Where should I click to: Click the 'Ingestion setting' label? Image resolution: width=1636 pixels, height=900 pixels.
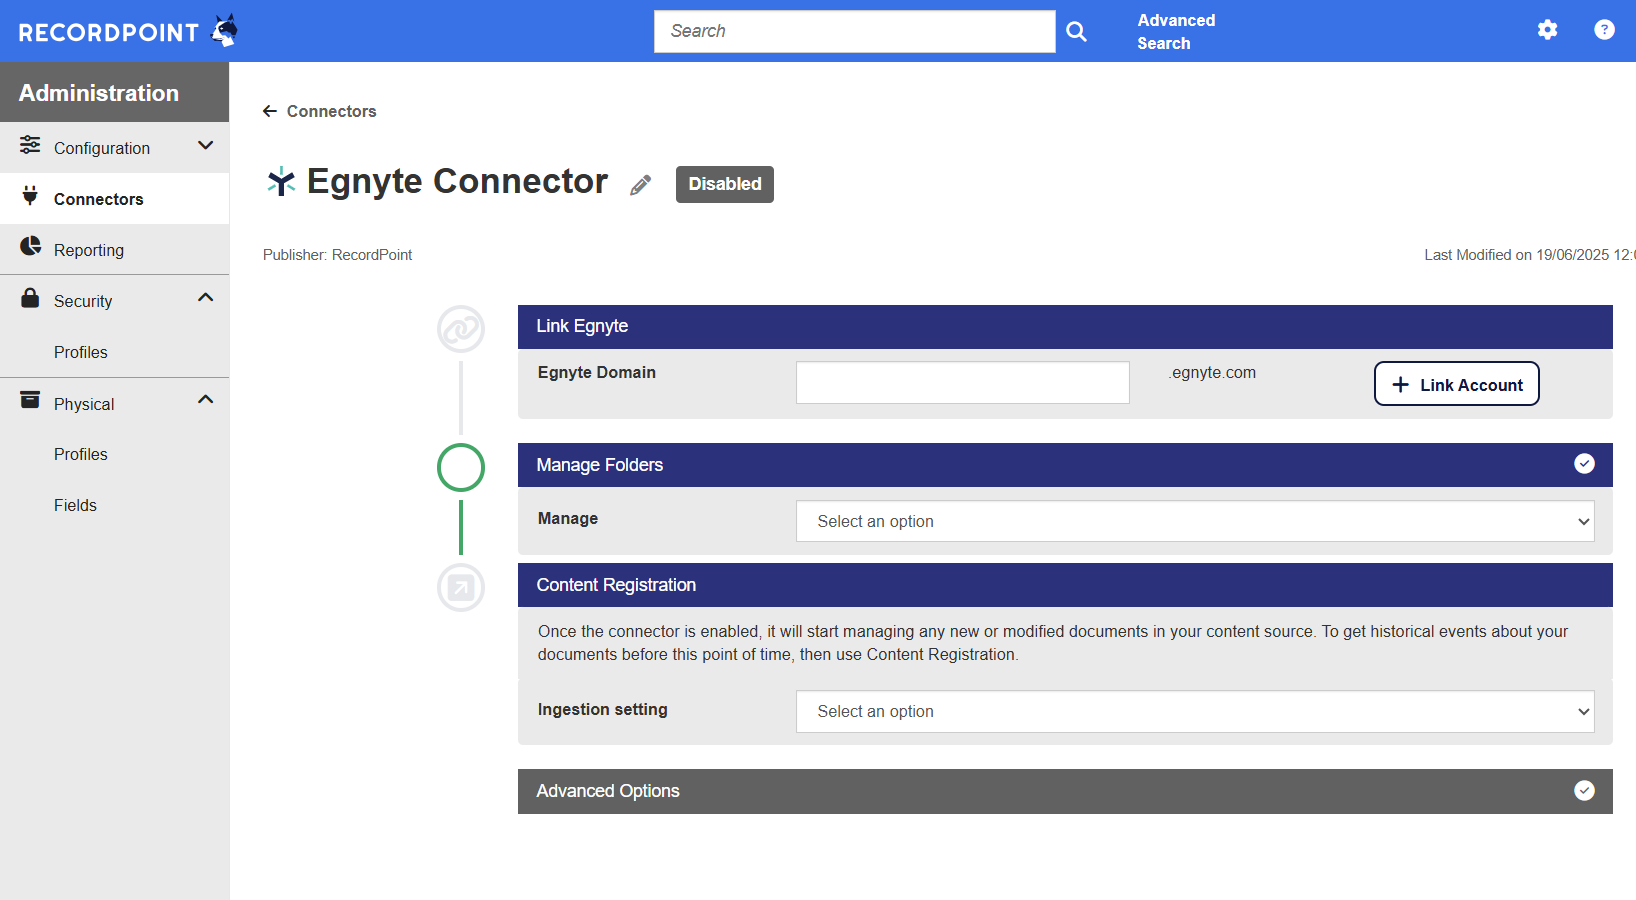coord(602,709)
